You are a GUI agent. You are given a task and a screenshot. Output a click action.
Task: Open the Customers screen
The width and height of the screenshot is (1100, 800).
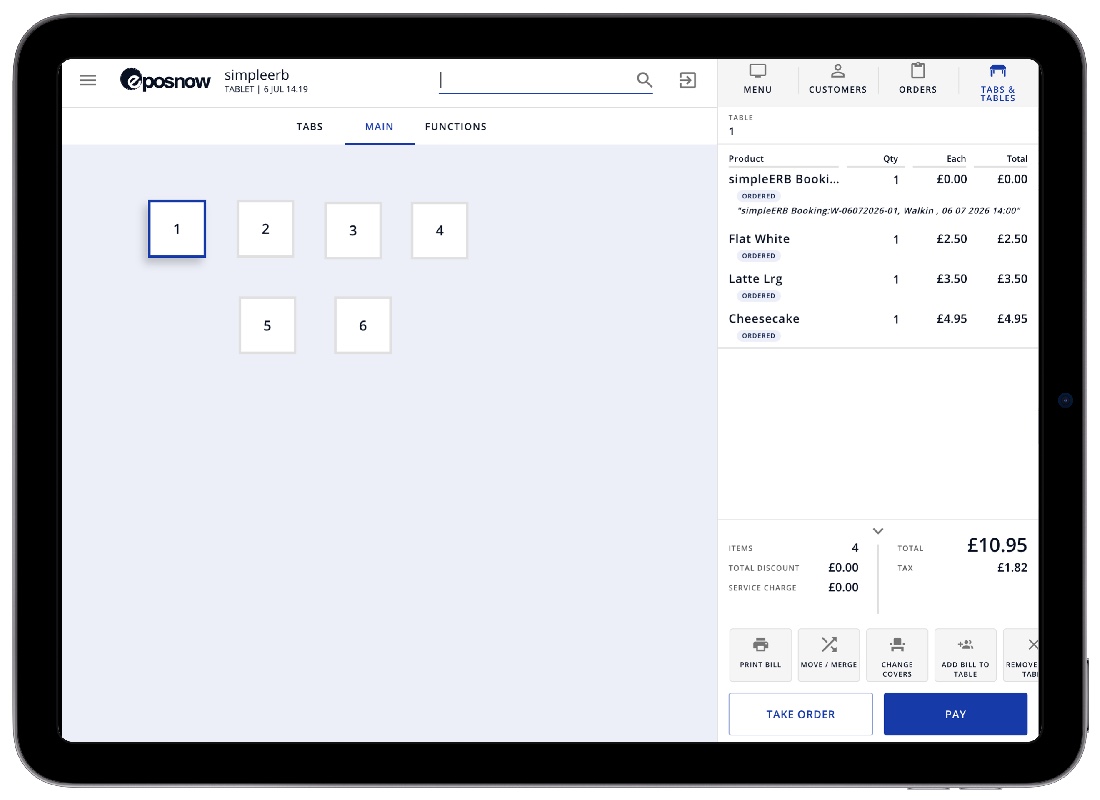(838, 79)
